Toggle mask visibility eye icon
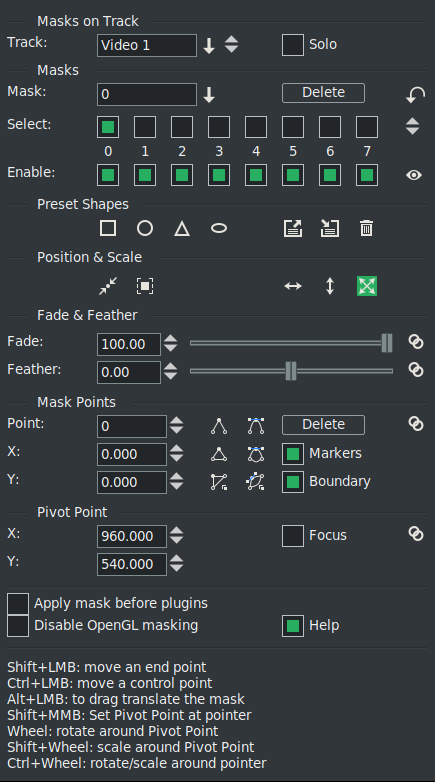 (414, 175)
